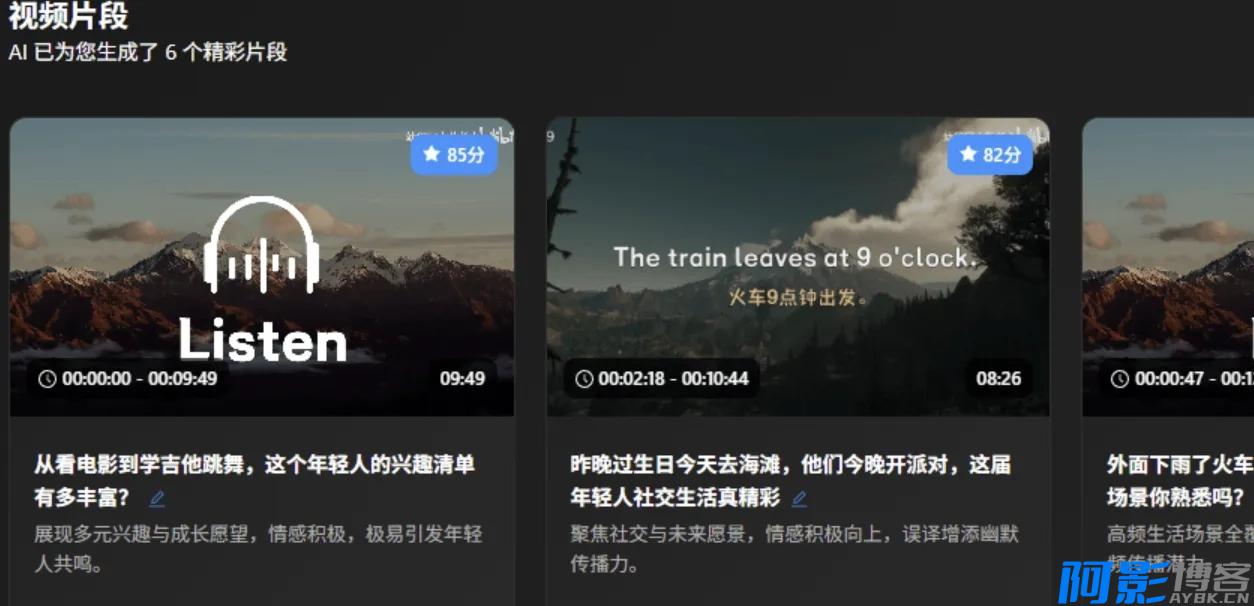Open the first clip title 从看电影到学吉他跳舞
Image resolution: width=1254 pixels, height=606 pixels.
tap(254, 480)
